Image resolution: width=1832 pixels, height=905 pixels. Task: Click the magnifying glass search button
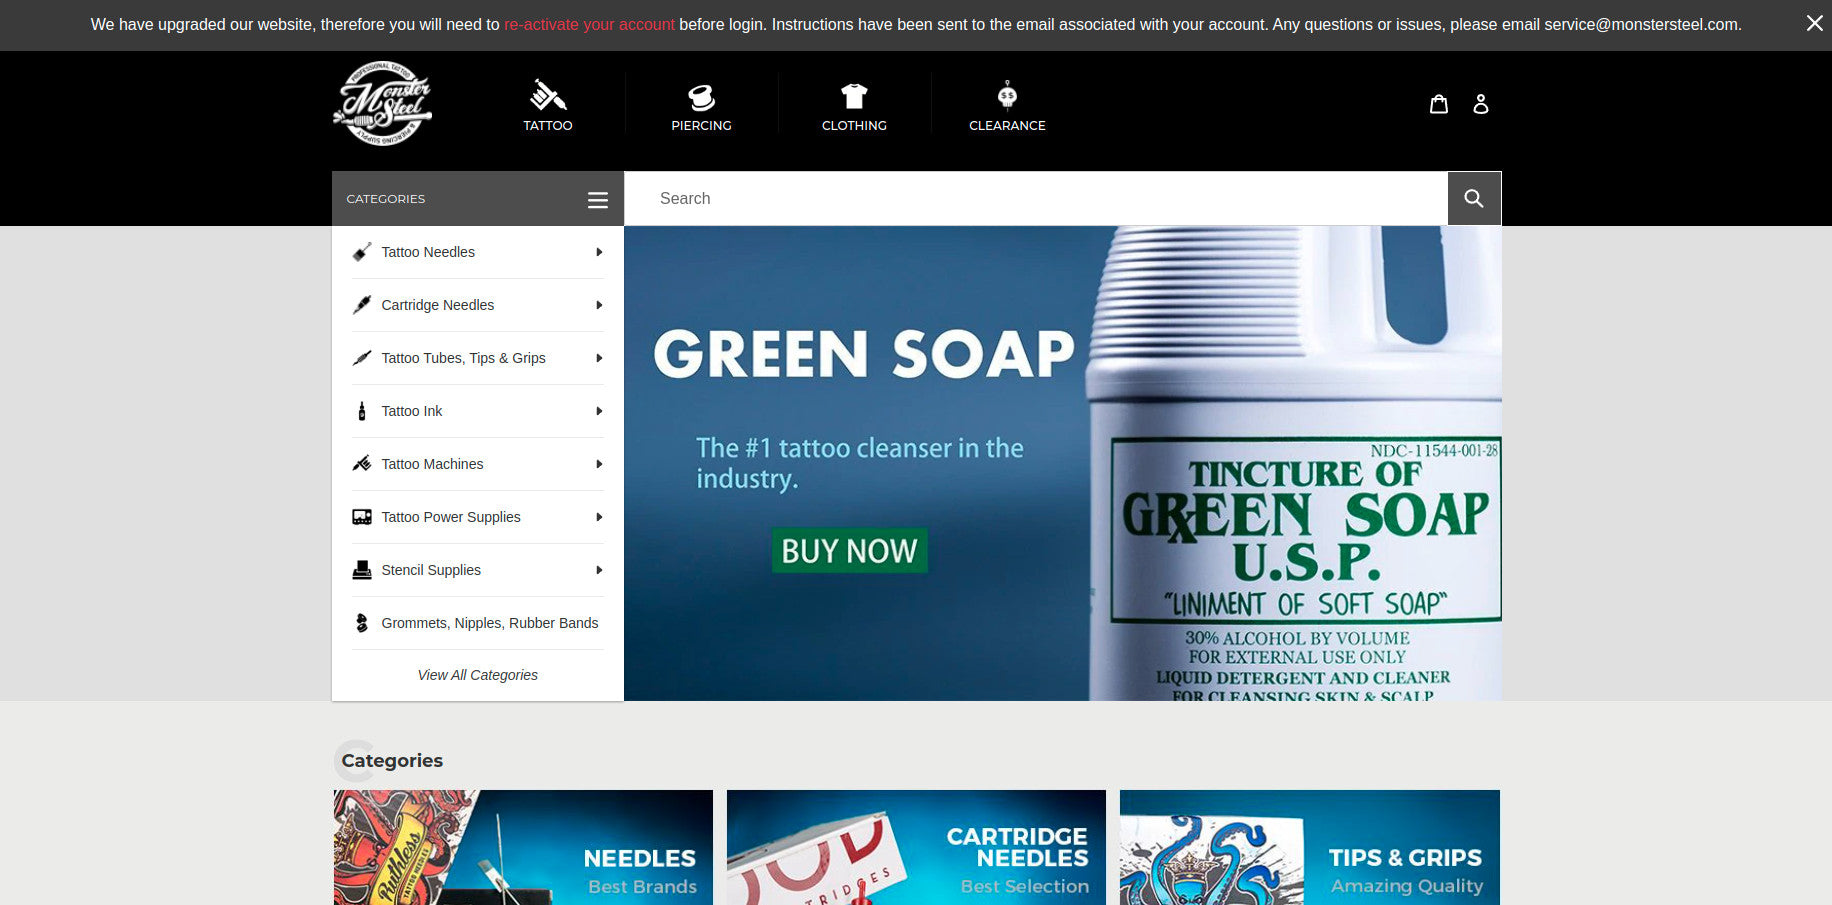[x=1473, y=198]
